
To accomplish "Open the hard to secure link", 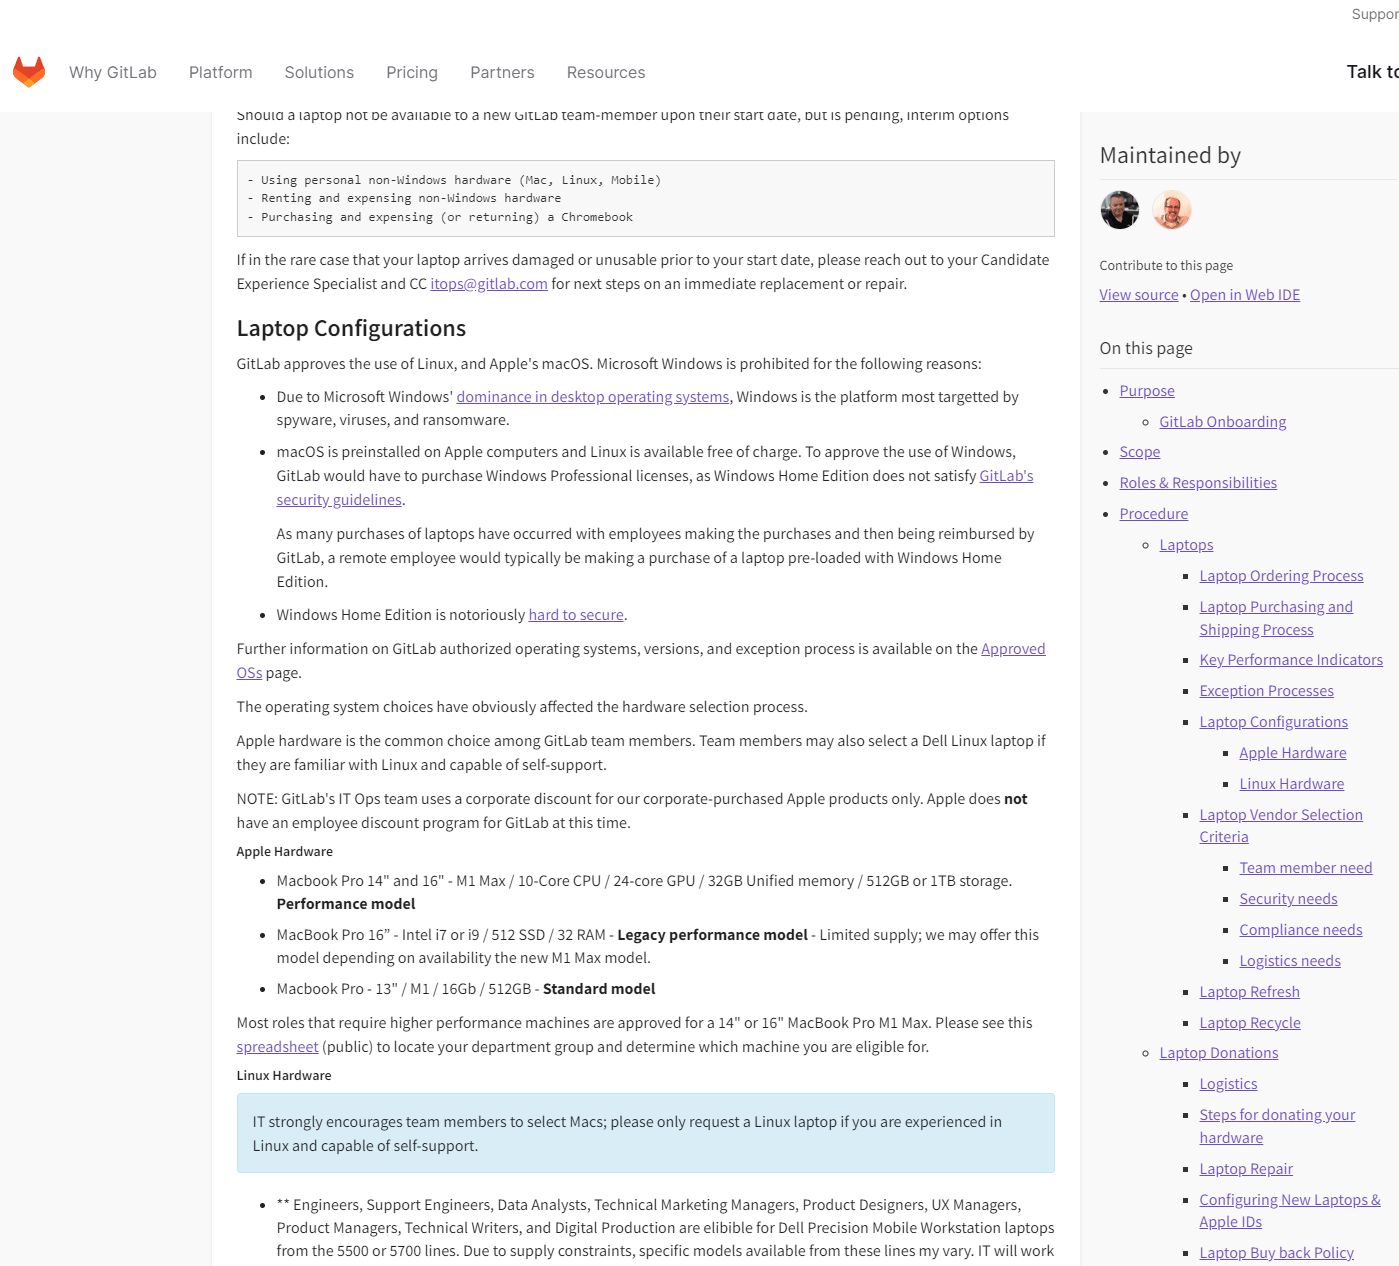I will 575,614.
